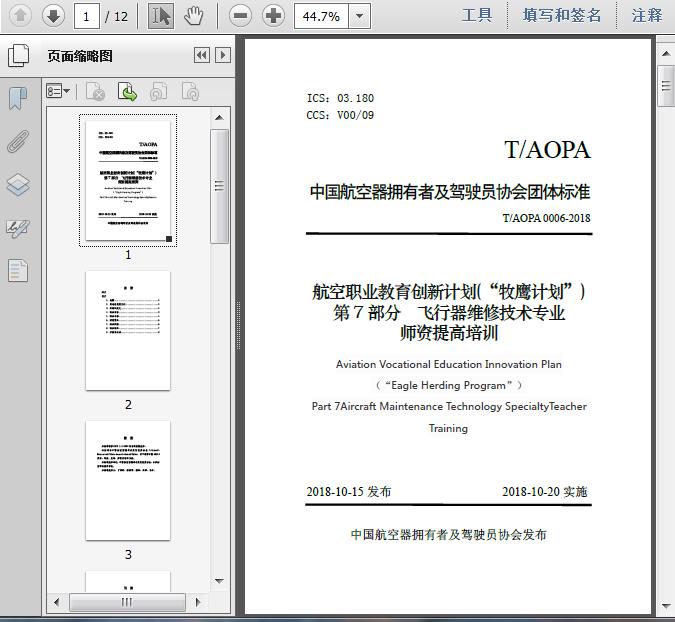This screenshot has width=675, height=622.
Task: Open zoom percentage dropdown
Action: [359, 16]
